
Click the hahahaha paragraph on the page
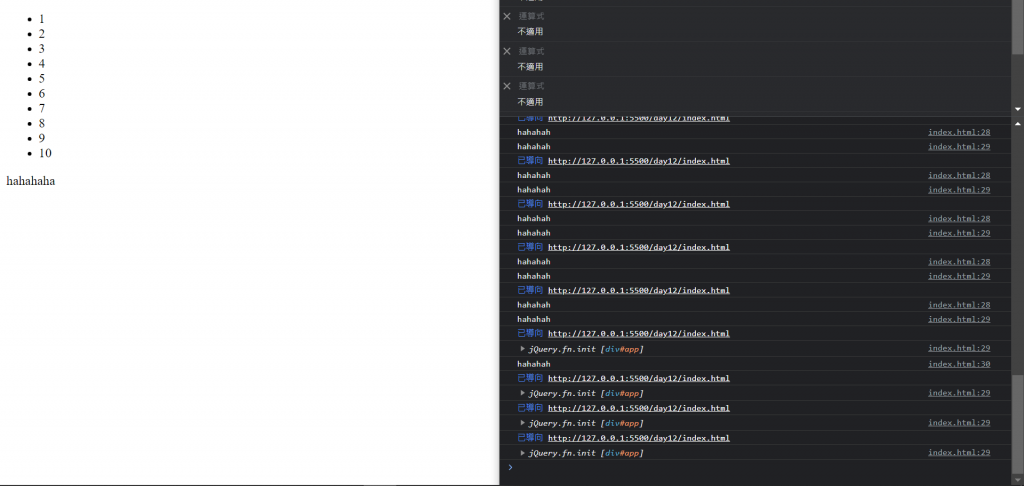31,181
